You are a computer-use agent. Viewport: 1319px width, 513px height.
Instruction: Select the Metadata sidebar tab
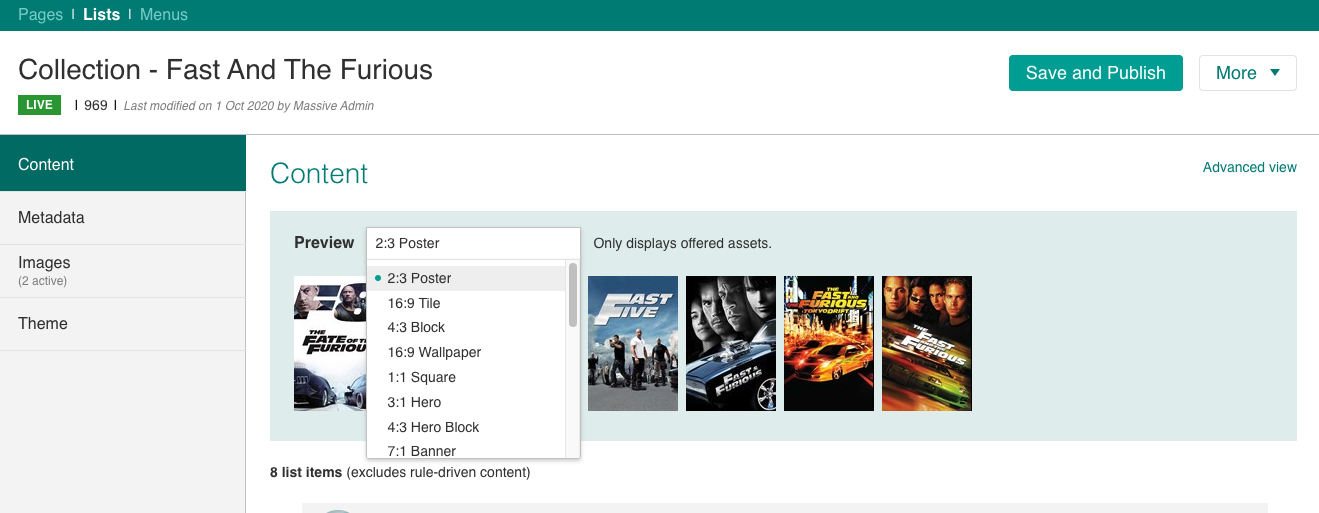pos(123,218)
